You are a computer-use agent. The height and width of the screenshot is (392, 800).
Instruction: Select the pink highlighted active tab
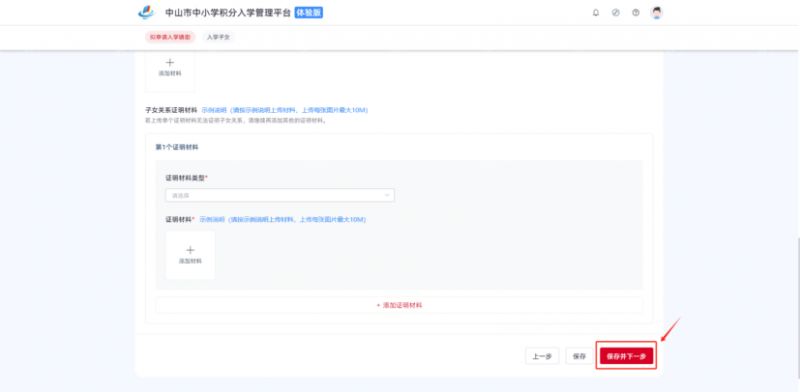click(x=170, y=37)
